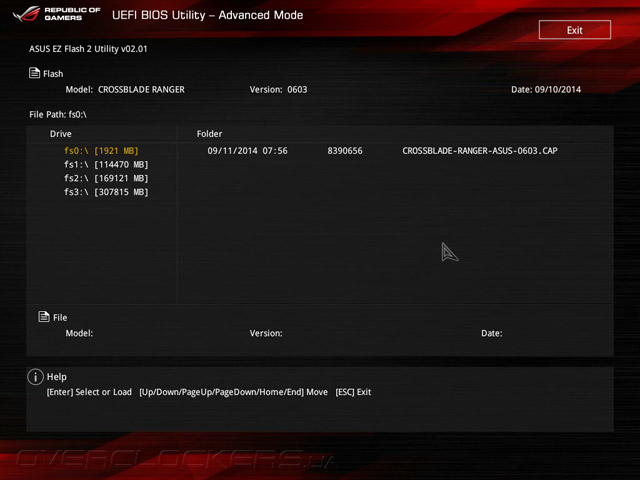This screenshot has width=640, height=480.
Task: Select drive fs1:\ [114470 MB]
Action: point(106,164)
